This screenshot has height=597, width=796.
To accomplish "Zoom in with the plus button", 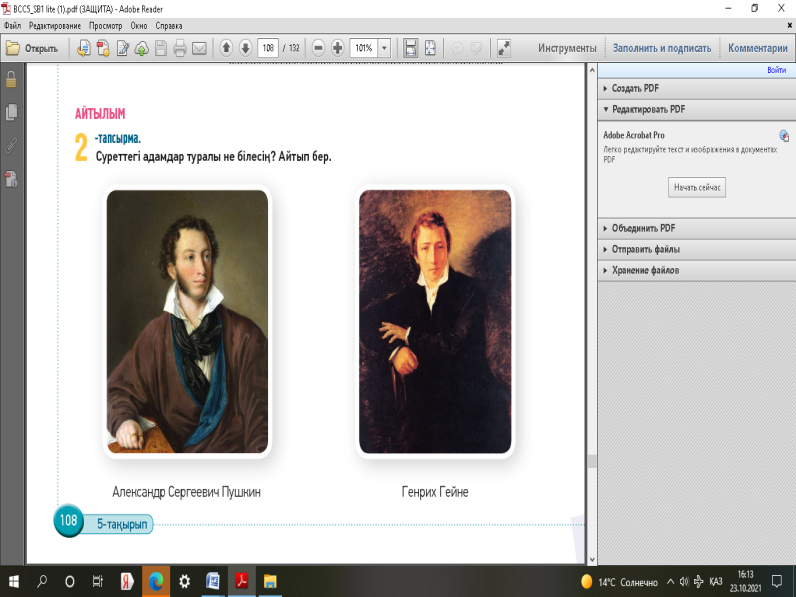I will pyautogui.click(x=337, y=47).
